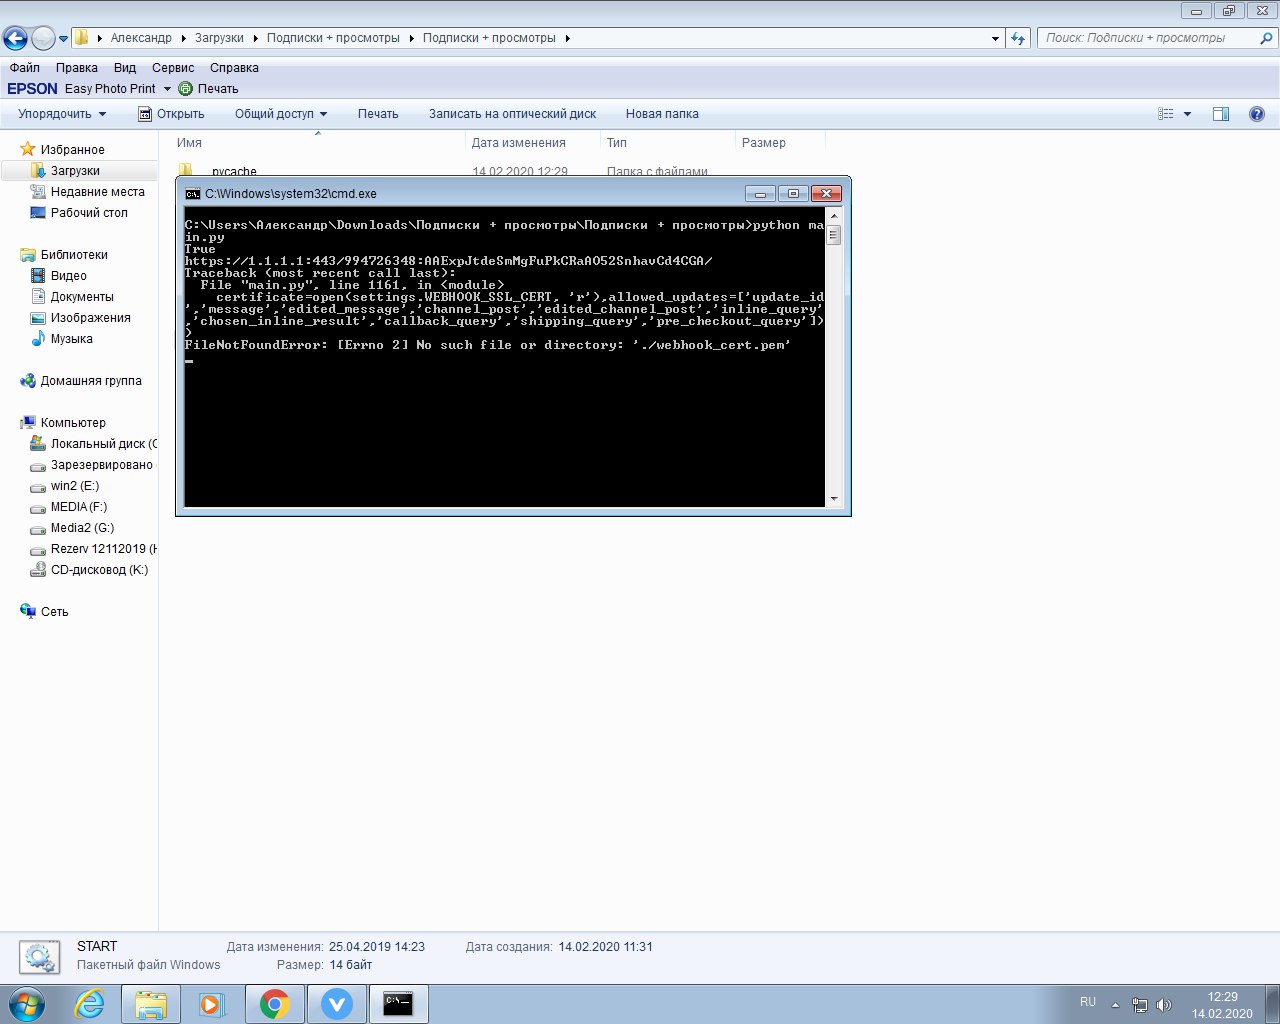Sort by Размер column header
1280x1024 pixels.
coord(764,143)
